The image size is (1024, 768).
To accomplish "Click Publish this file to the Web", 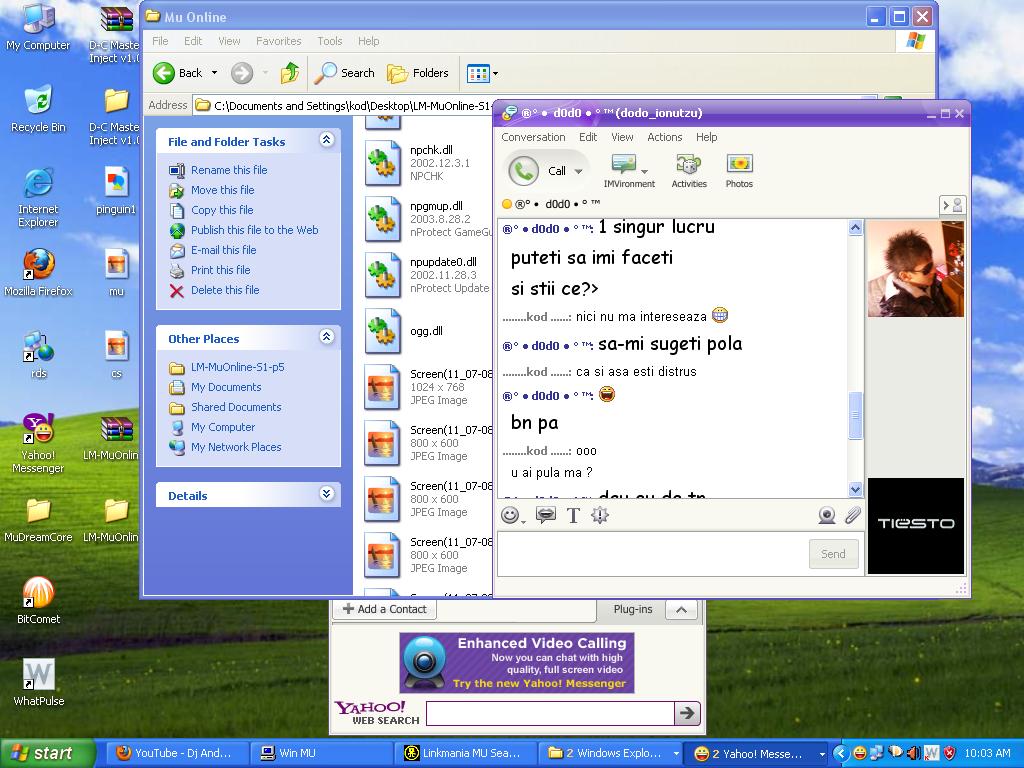I will (x=255, y=230).
